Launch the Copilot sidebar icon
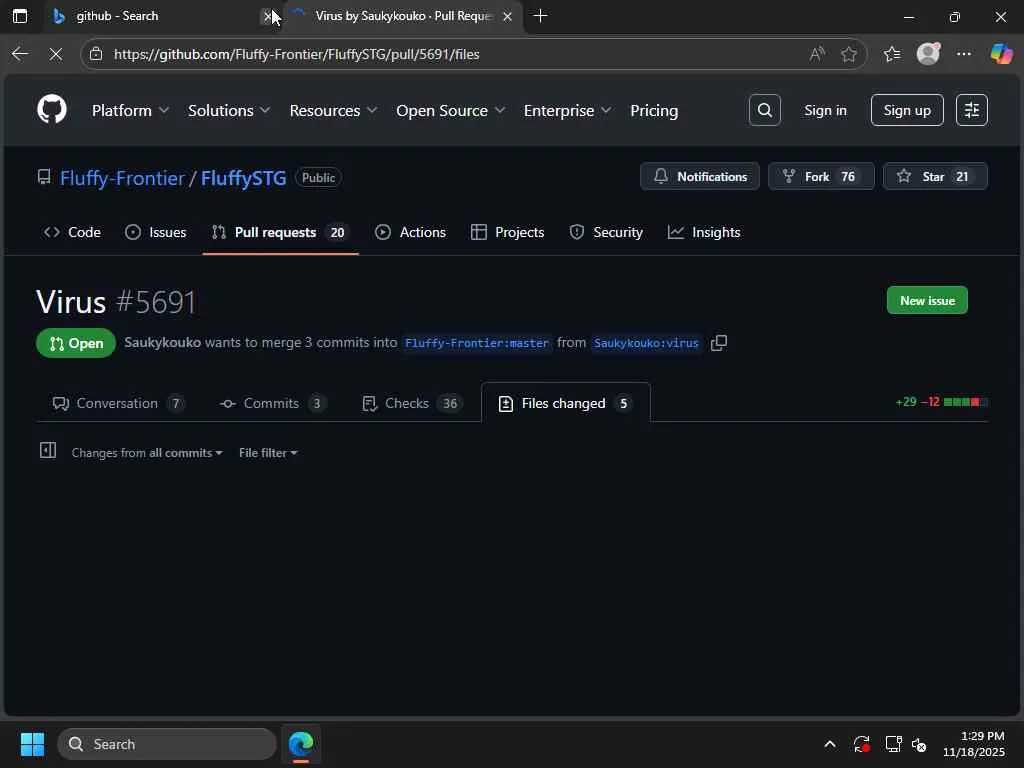The width and height of the screenshot is (1024, 768). [x=1001, y=54]
